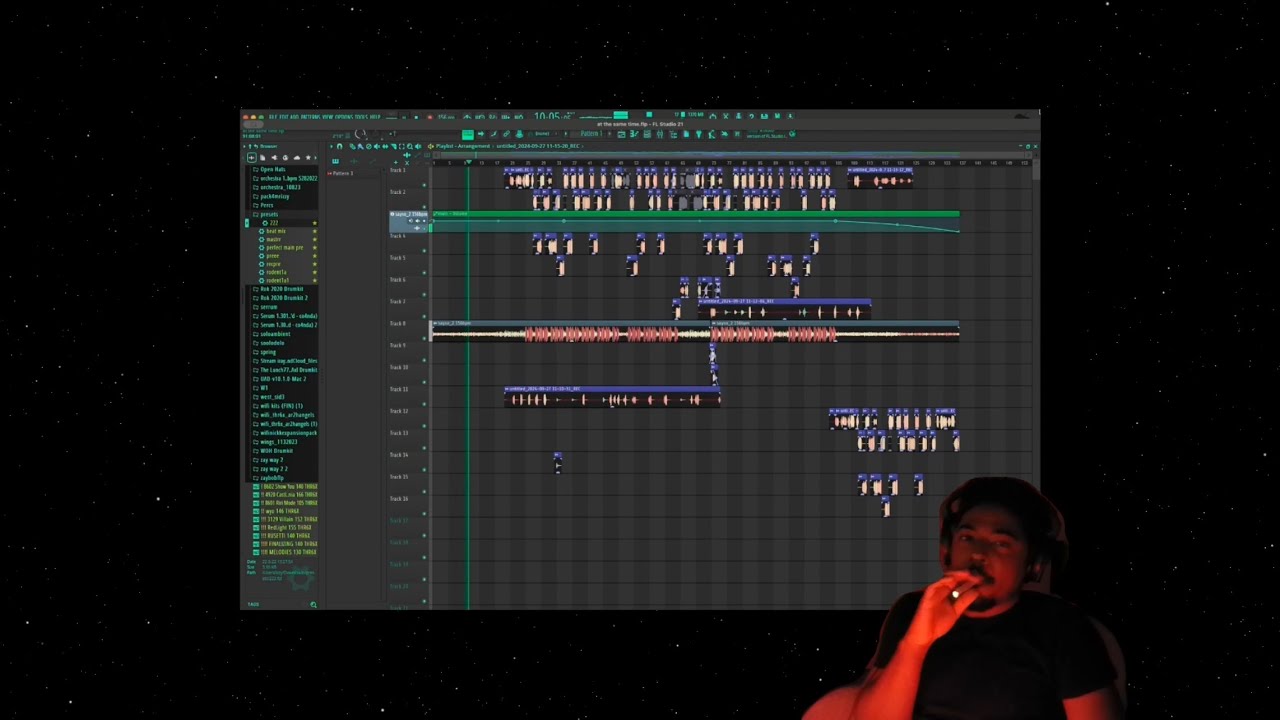
Task: Click the Stop button in transport
Action: pyautogui.click(x=417, y=117)
